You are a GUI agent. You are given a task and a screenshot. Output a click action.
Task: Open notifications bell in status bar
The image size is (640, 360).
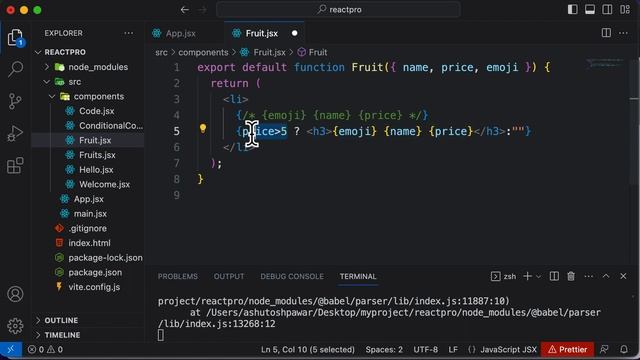[x=624, y=349]
